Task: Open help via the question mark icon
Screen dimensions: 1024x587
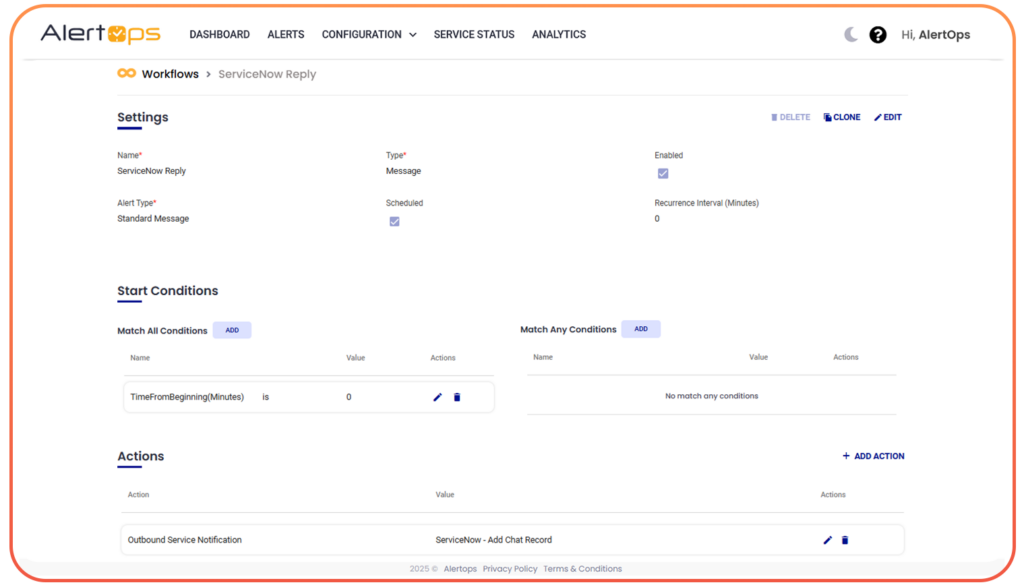Action: 878,34
